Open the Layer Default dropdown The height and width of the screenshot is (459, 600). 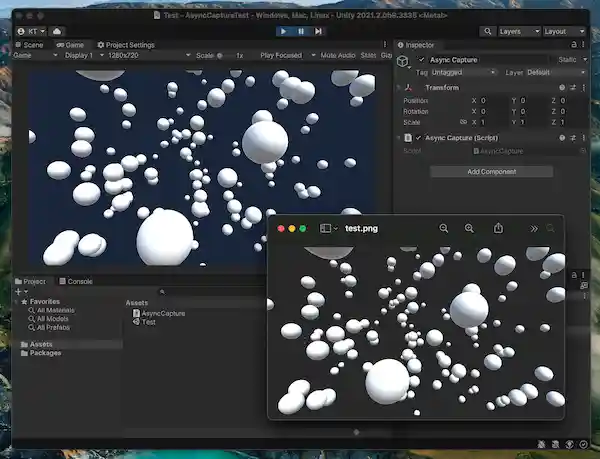tap(556, 72)
